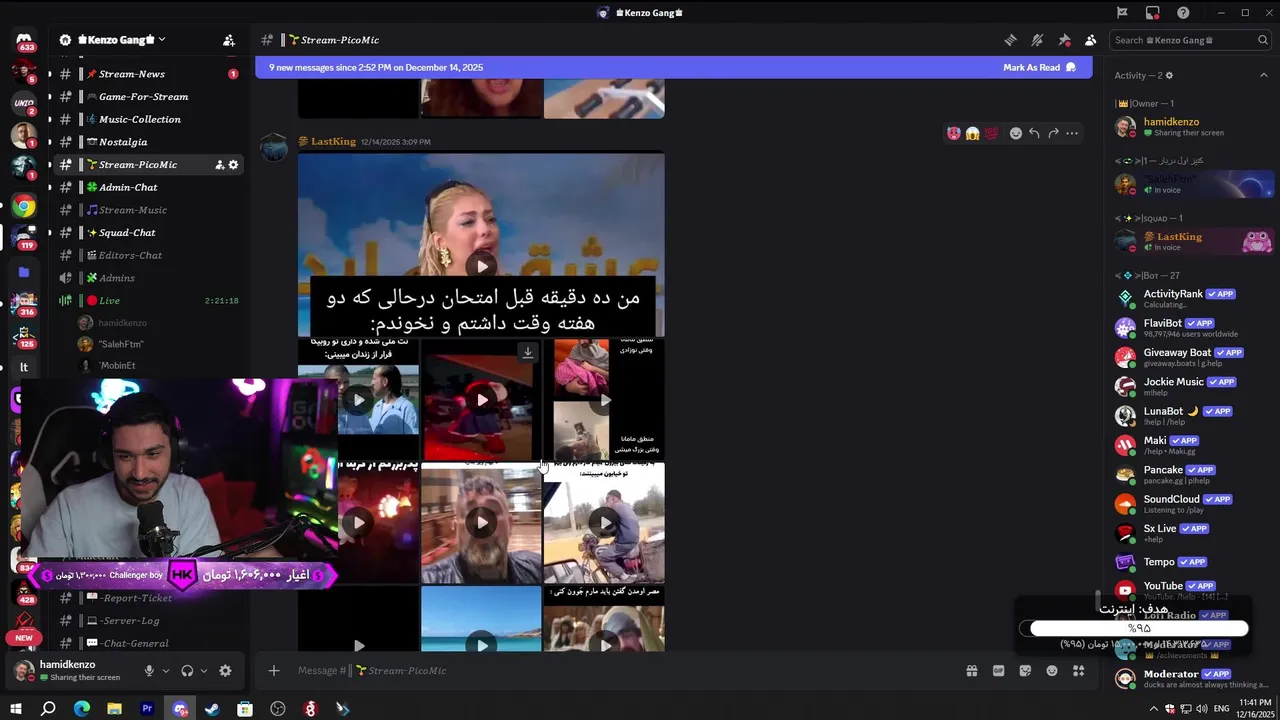Click the inbox flag icon in title bar
The width and height of the screenshot is (1280, 720).
[1122, 13]
